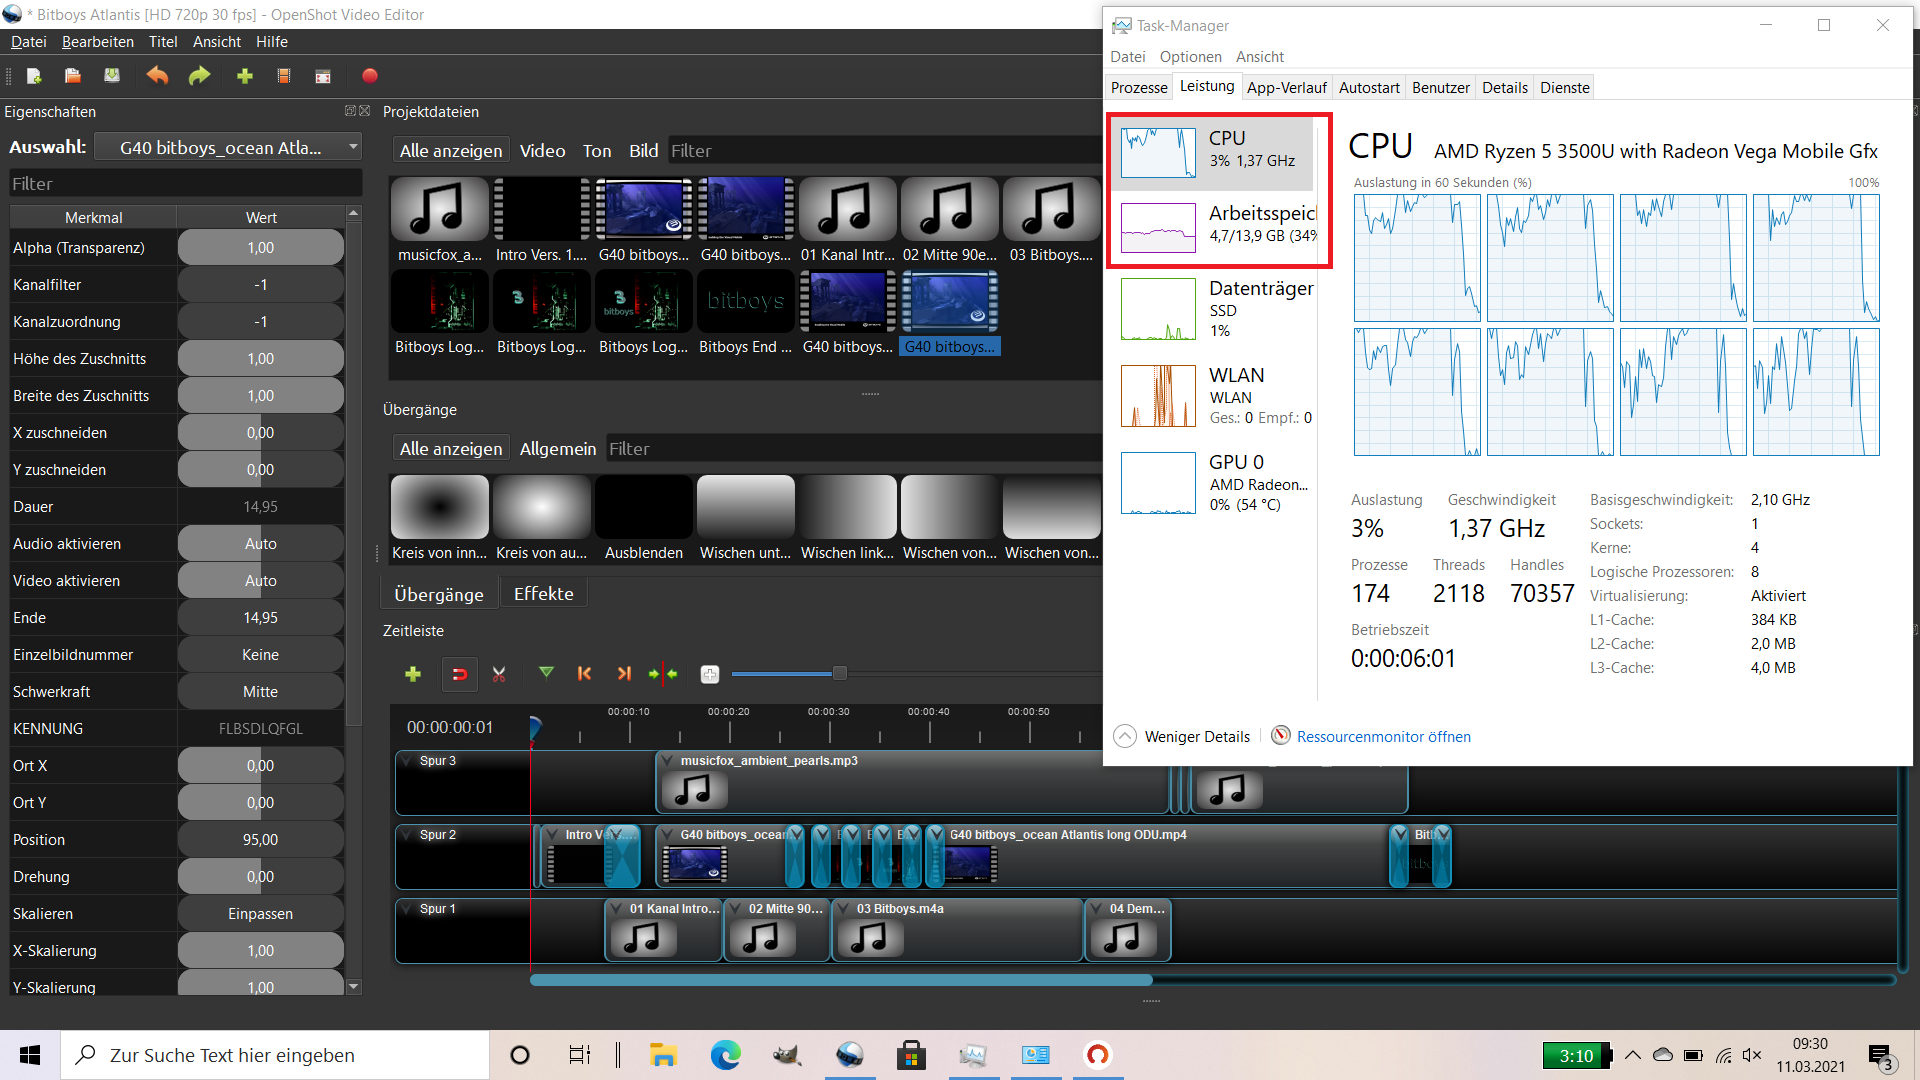Open the Prozesse tab in Task-Manager
The height and width of the screenshot is (1080, 1920).
1139,88
